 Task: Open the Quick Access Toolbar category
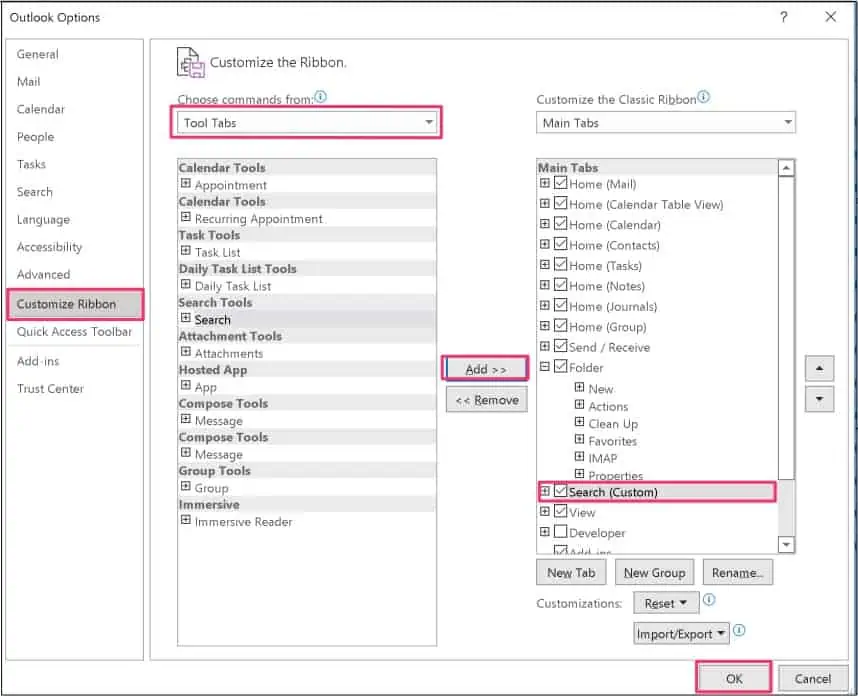point(74,332)
